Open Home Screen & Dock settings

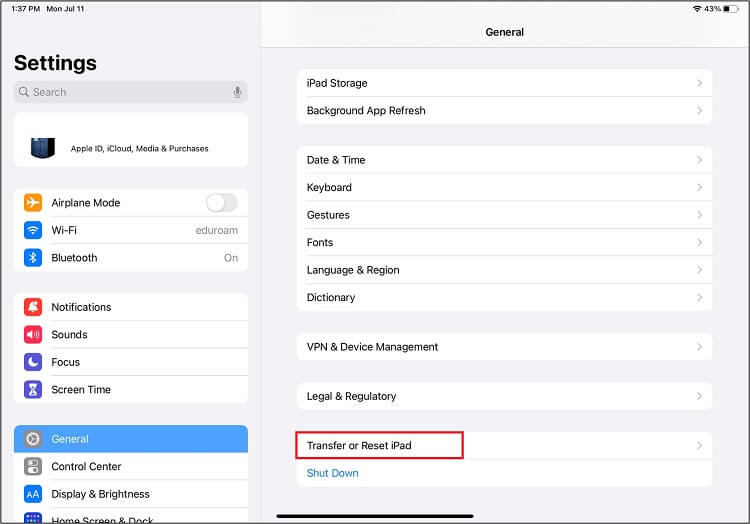point(131,516)
